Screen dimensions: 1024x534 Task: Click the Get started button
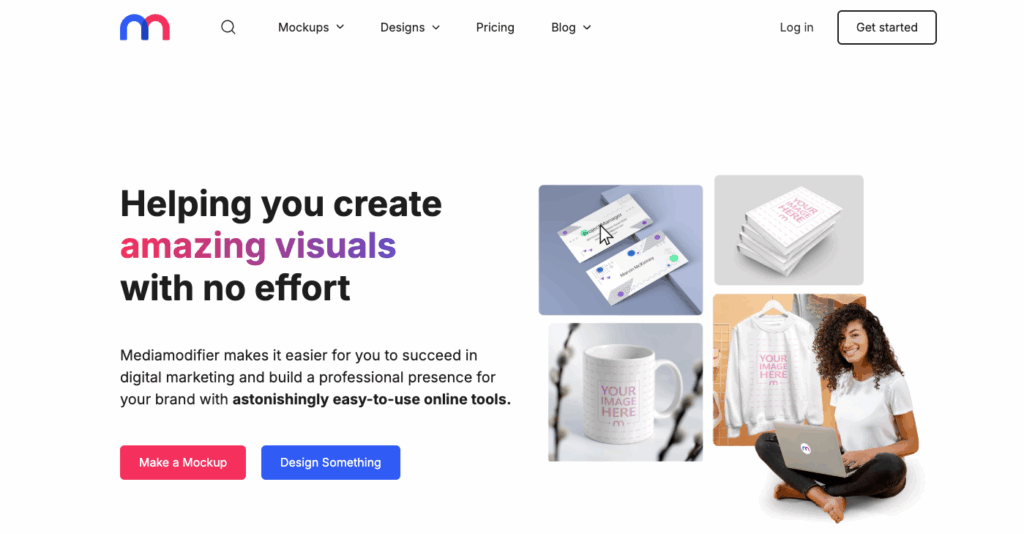(x=887, y=27)
